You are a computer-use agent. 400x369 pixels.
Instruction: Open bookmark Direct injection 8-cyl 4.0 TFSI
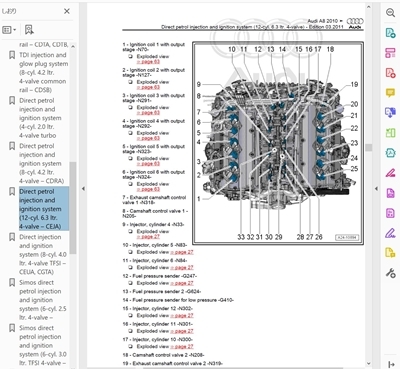click(43, 254)
